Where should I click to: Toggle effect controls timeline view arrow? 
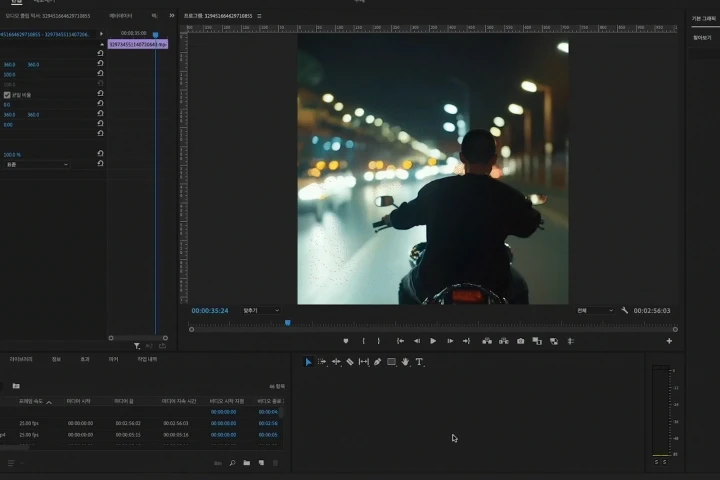coord(101,34)
